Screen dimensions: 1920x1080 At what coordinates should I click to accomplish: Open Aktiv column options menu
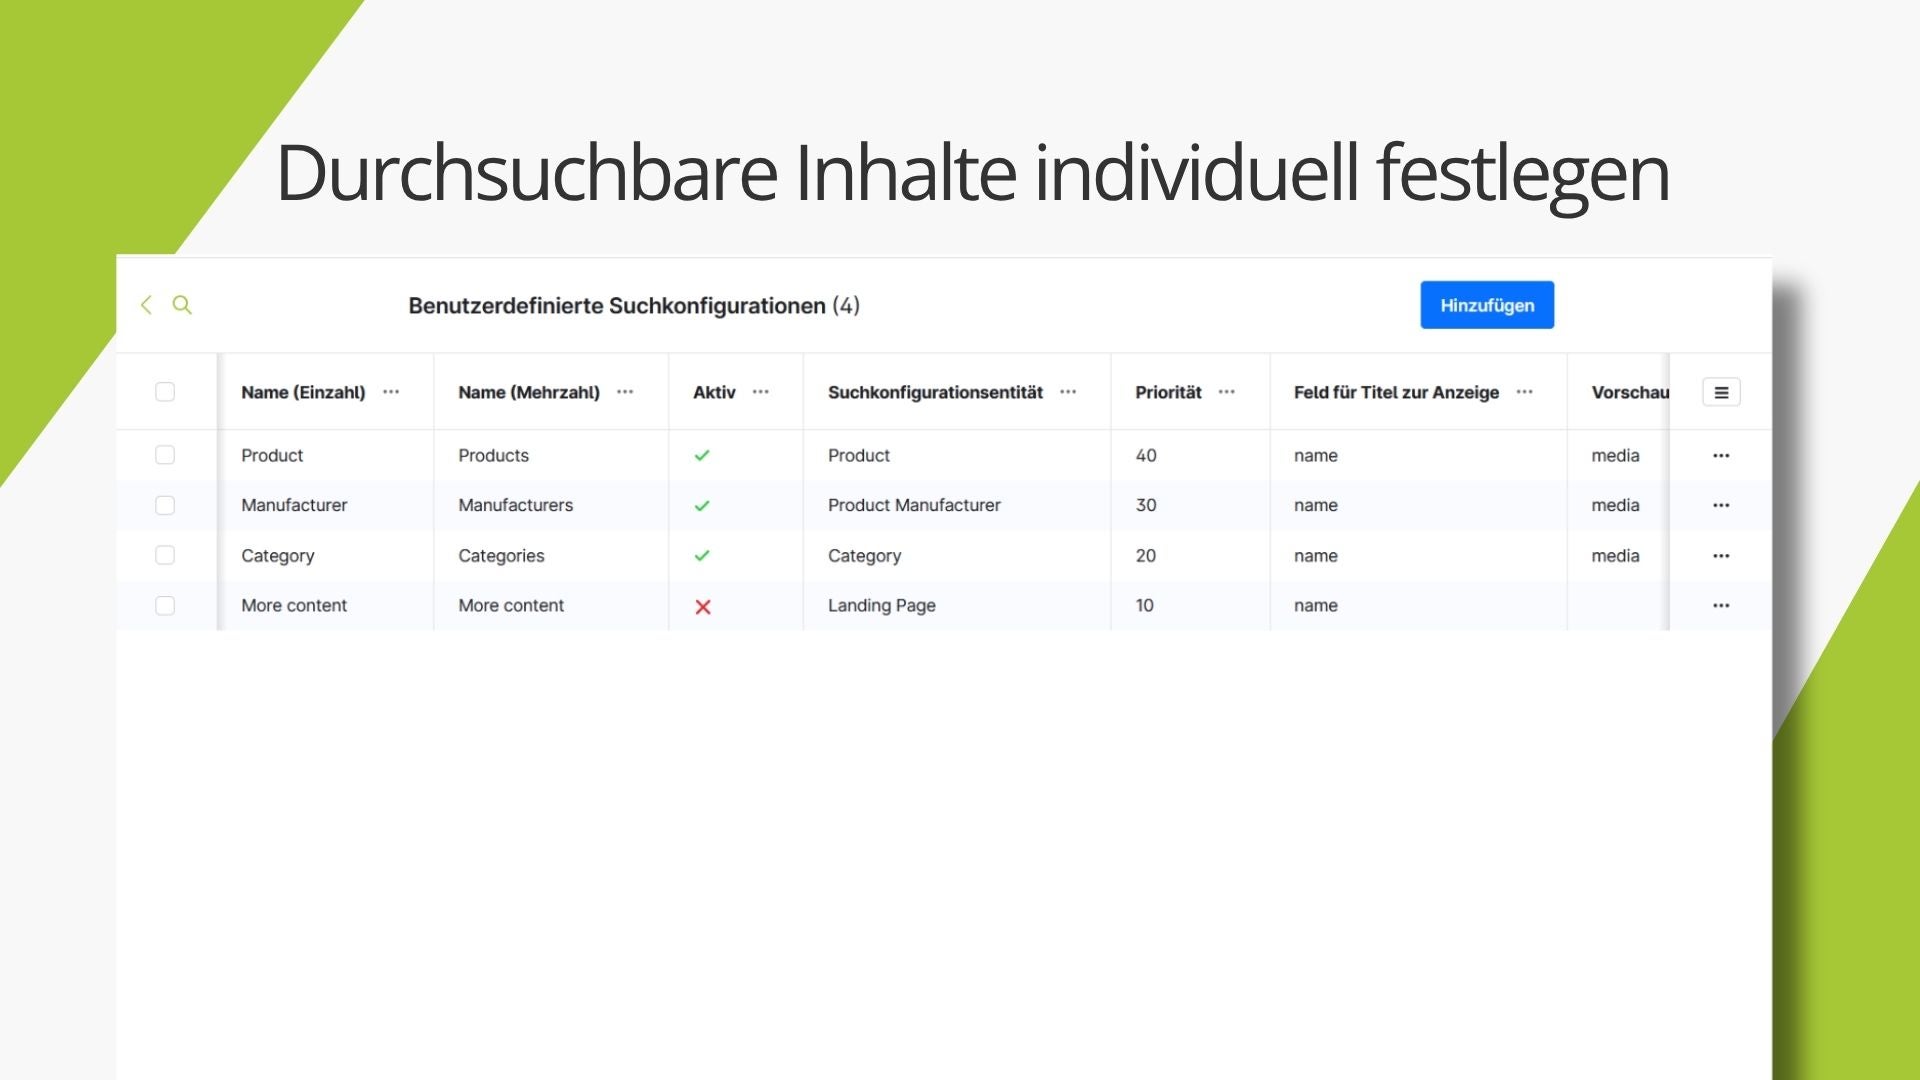(x=761, y=392)
